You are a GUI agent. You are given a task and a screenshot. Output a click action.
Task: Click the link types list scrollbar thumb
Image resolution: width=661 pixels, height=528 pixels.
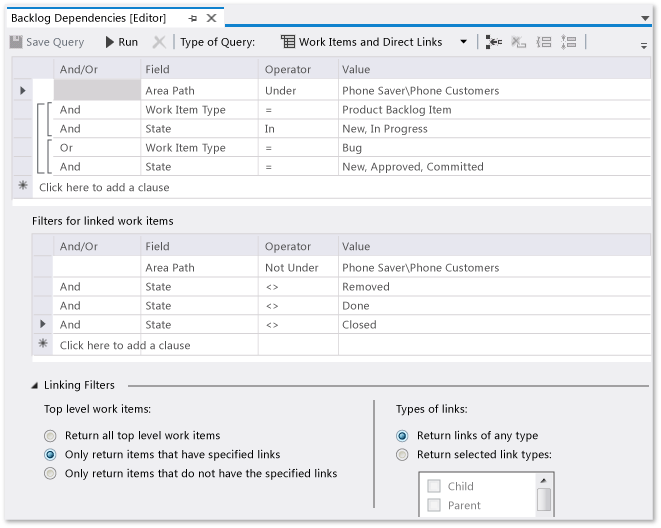[544, 499]
